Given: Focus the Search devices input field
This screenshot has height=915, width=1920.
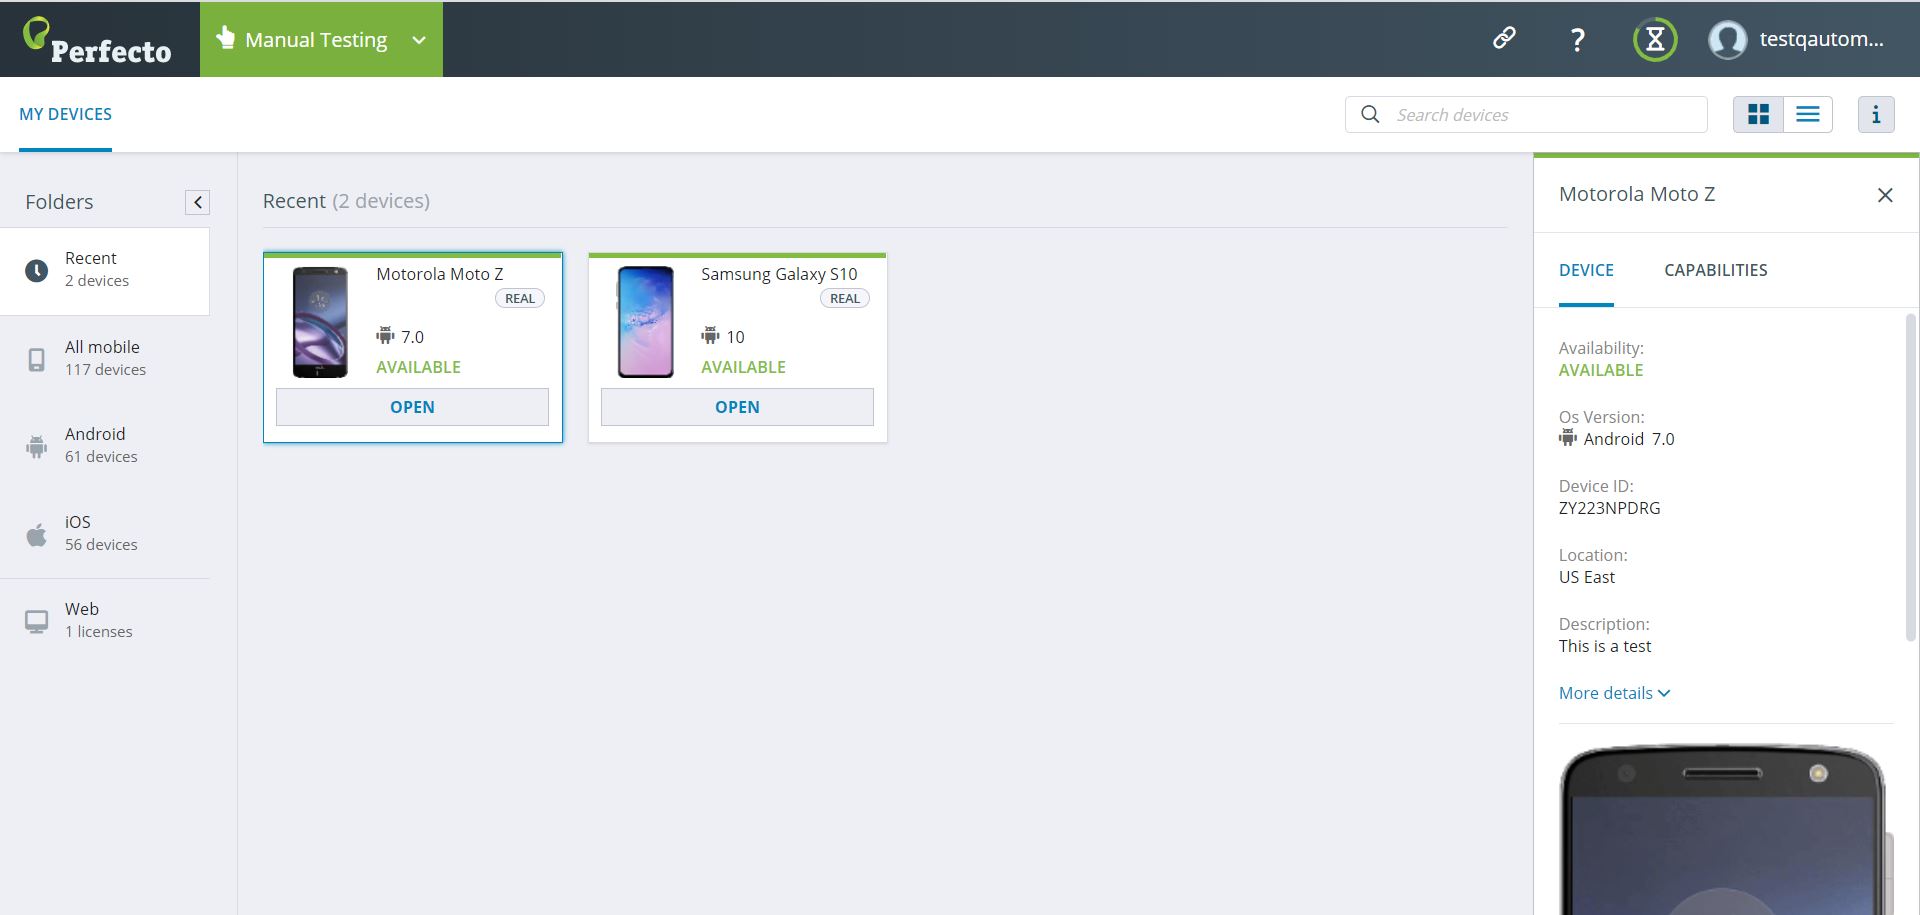Looking at the screenshot, I should click(x=1526, y=115).
